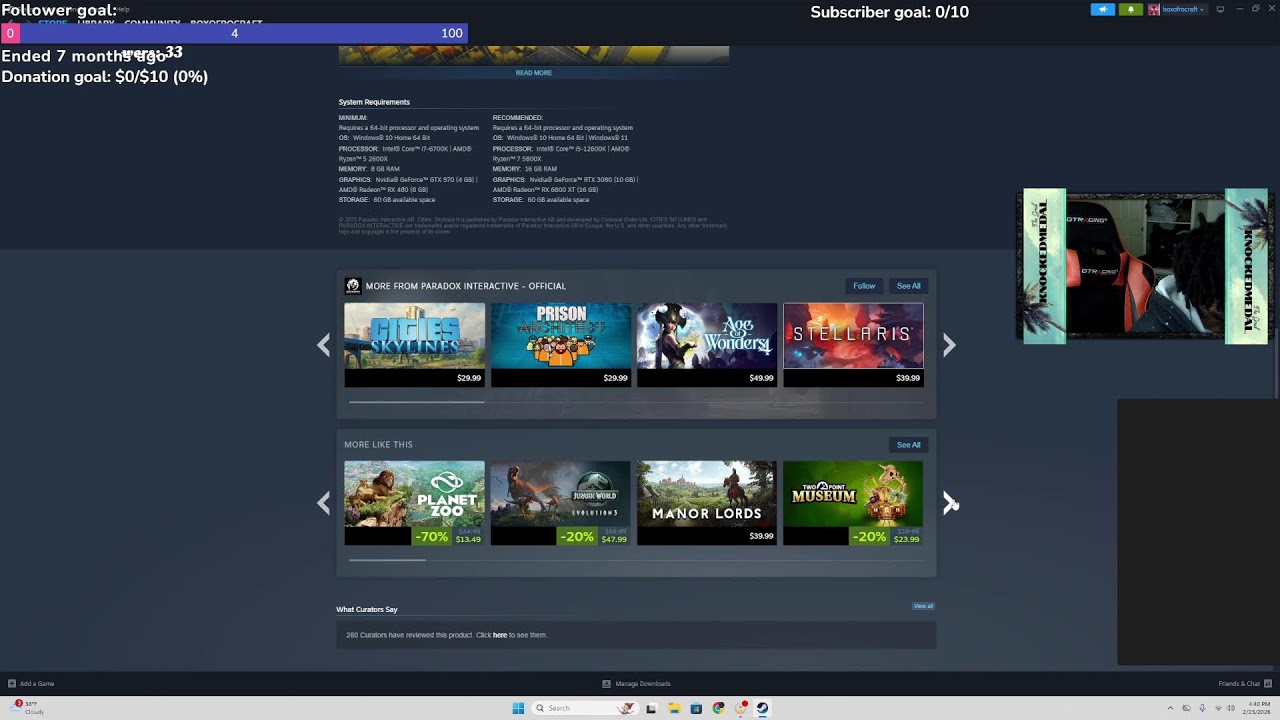Open the clock showing 4:40 PM
Viewport: 1280px width, 720px height.
pyautogui.click(x=1256, y=708)
